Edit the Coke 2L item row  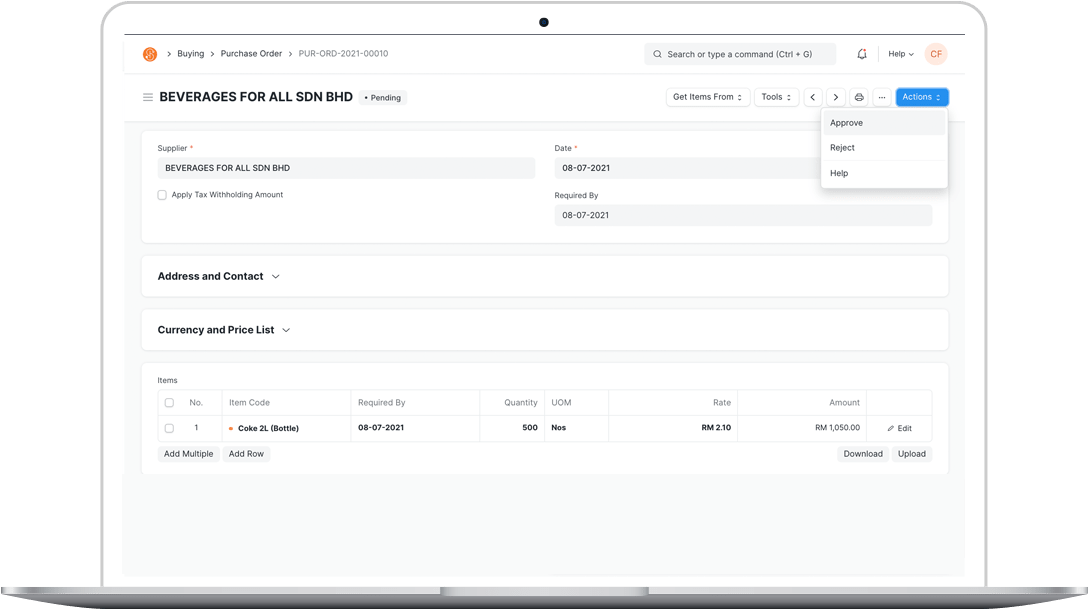(899, 428)
